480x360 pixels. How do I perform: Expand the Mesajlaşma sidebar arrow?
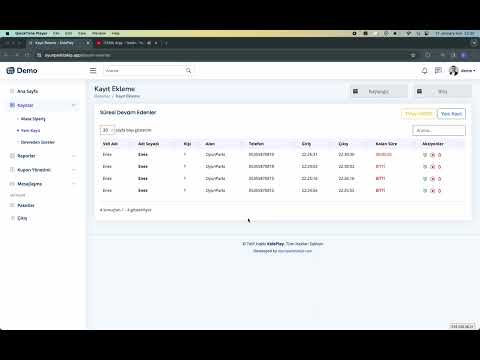pyautogui.click(x=74, y=184)
